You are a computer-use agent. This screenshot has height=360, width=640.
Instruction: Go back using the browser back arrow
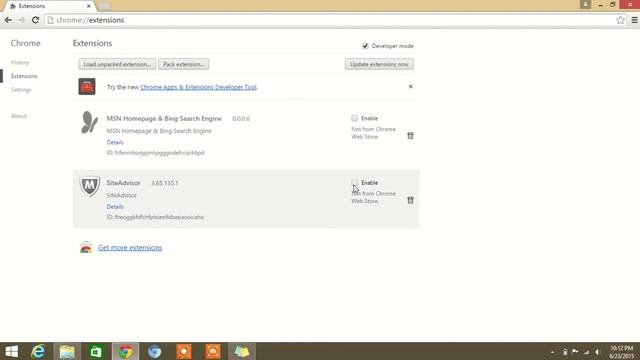pyautogui.click(x=8, y=20)
